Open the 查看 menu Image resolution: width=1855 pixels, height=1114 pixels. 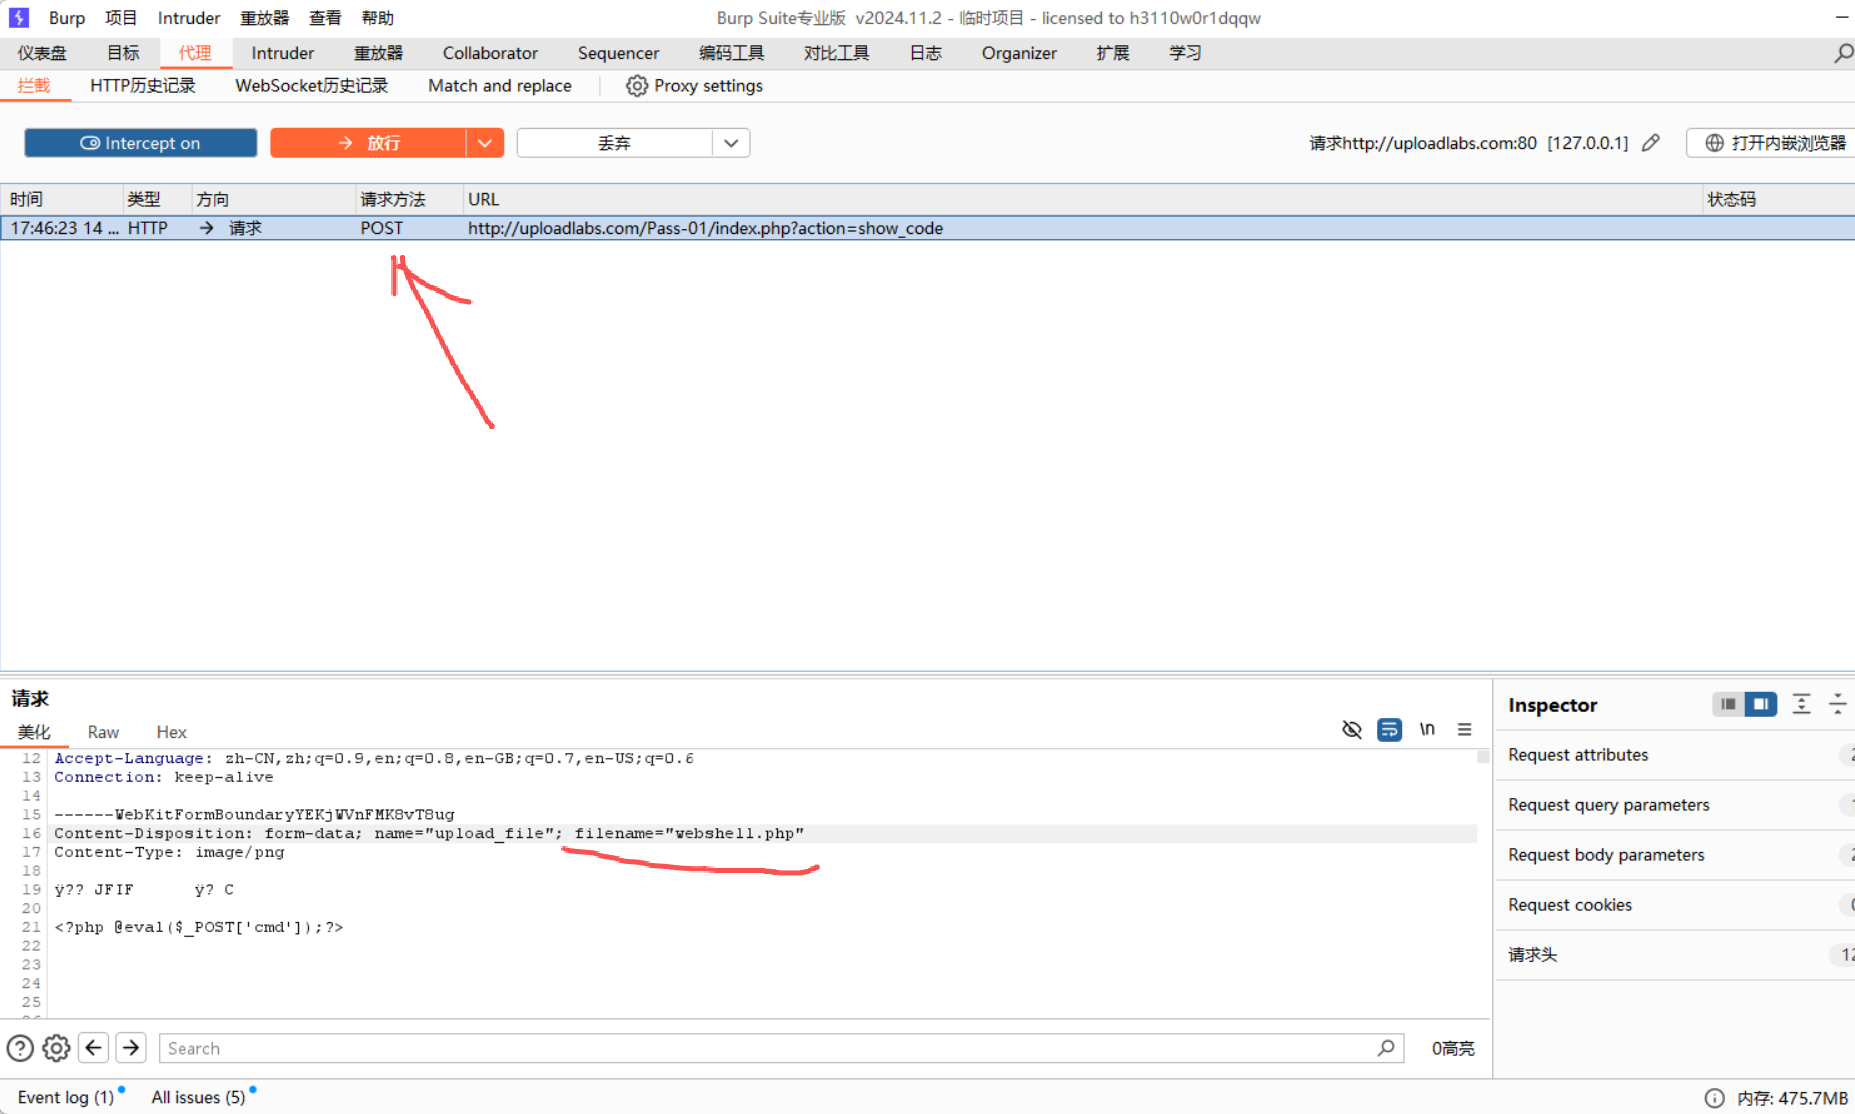pyautogui.click(x=325, y=18)
